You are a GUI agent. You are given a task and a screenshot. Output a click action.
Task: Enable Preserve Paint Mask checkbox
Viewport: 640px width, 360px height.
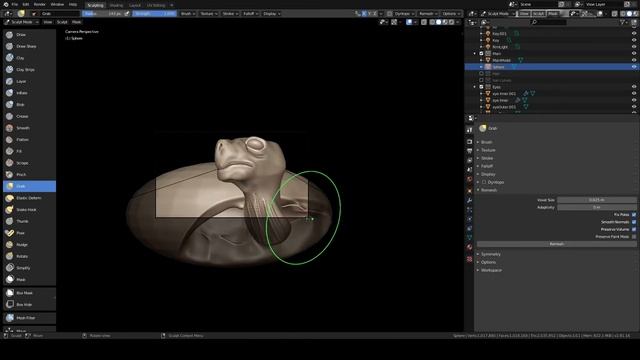pyautogui.click(x=634, y=237)
